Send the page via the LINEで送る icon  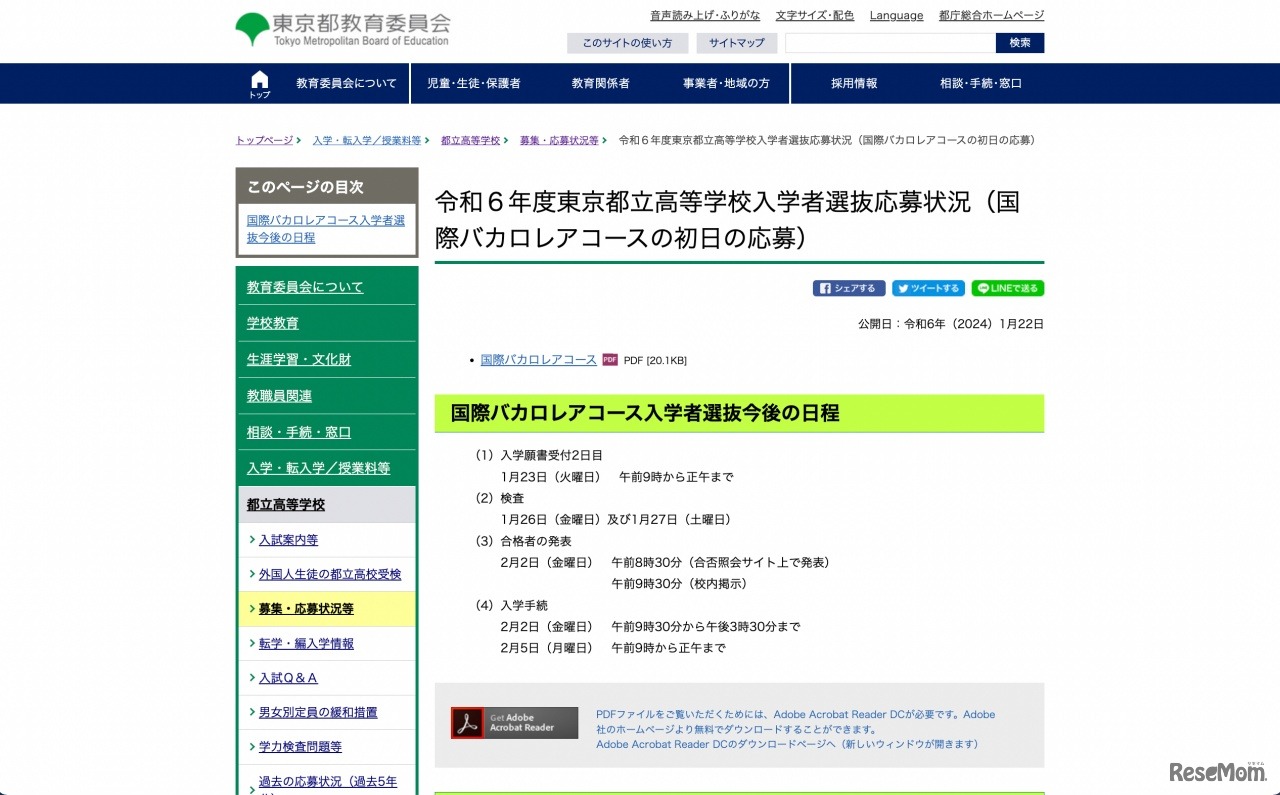[1008, 288]
